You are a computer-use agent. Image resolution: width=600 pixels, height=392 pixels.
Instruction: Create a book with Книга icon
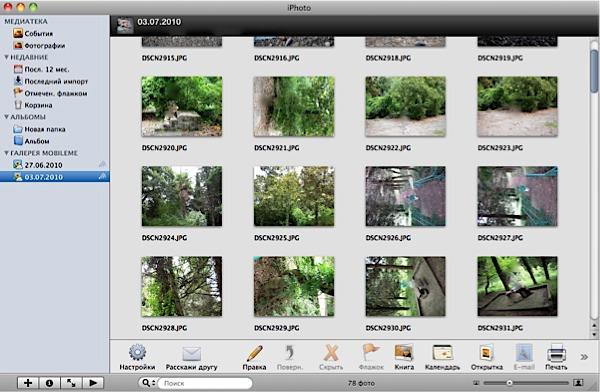coord(404,353)
